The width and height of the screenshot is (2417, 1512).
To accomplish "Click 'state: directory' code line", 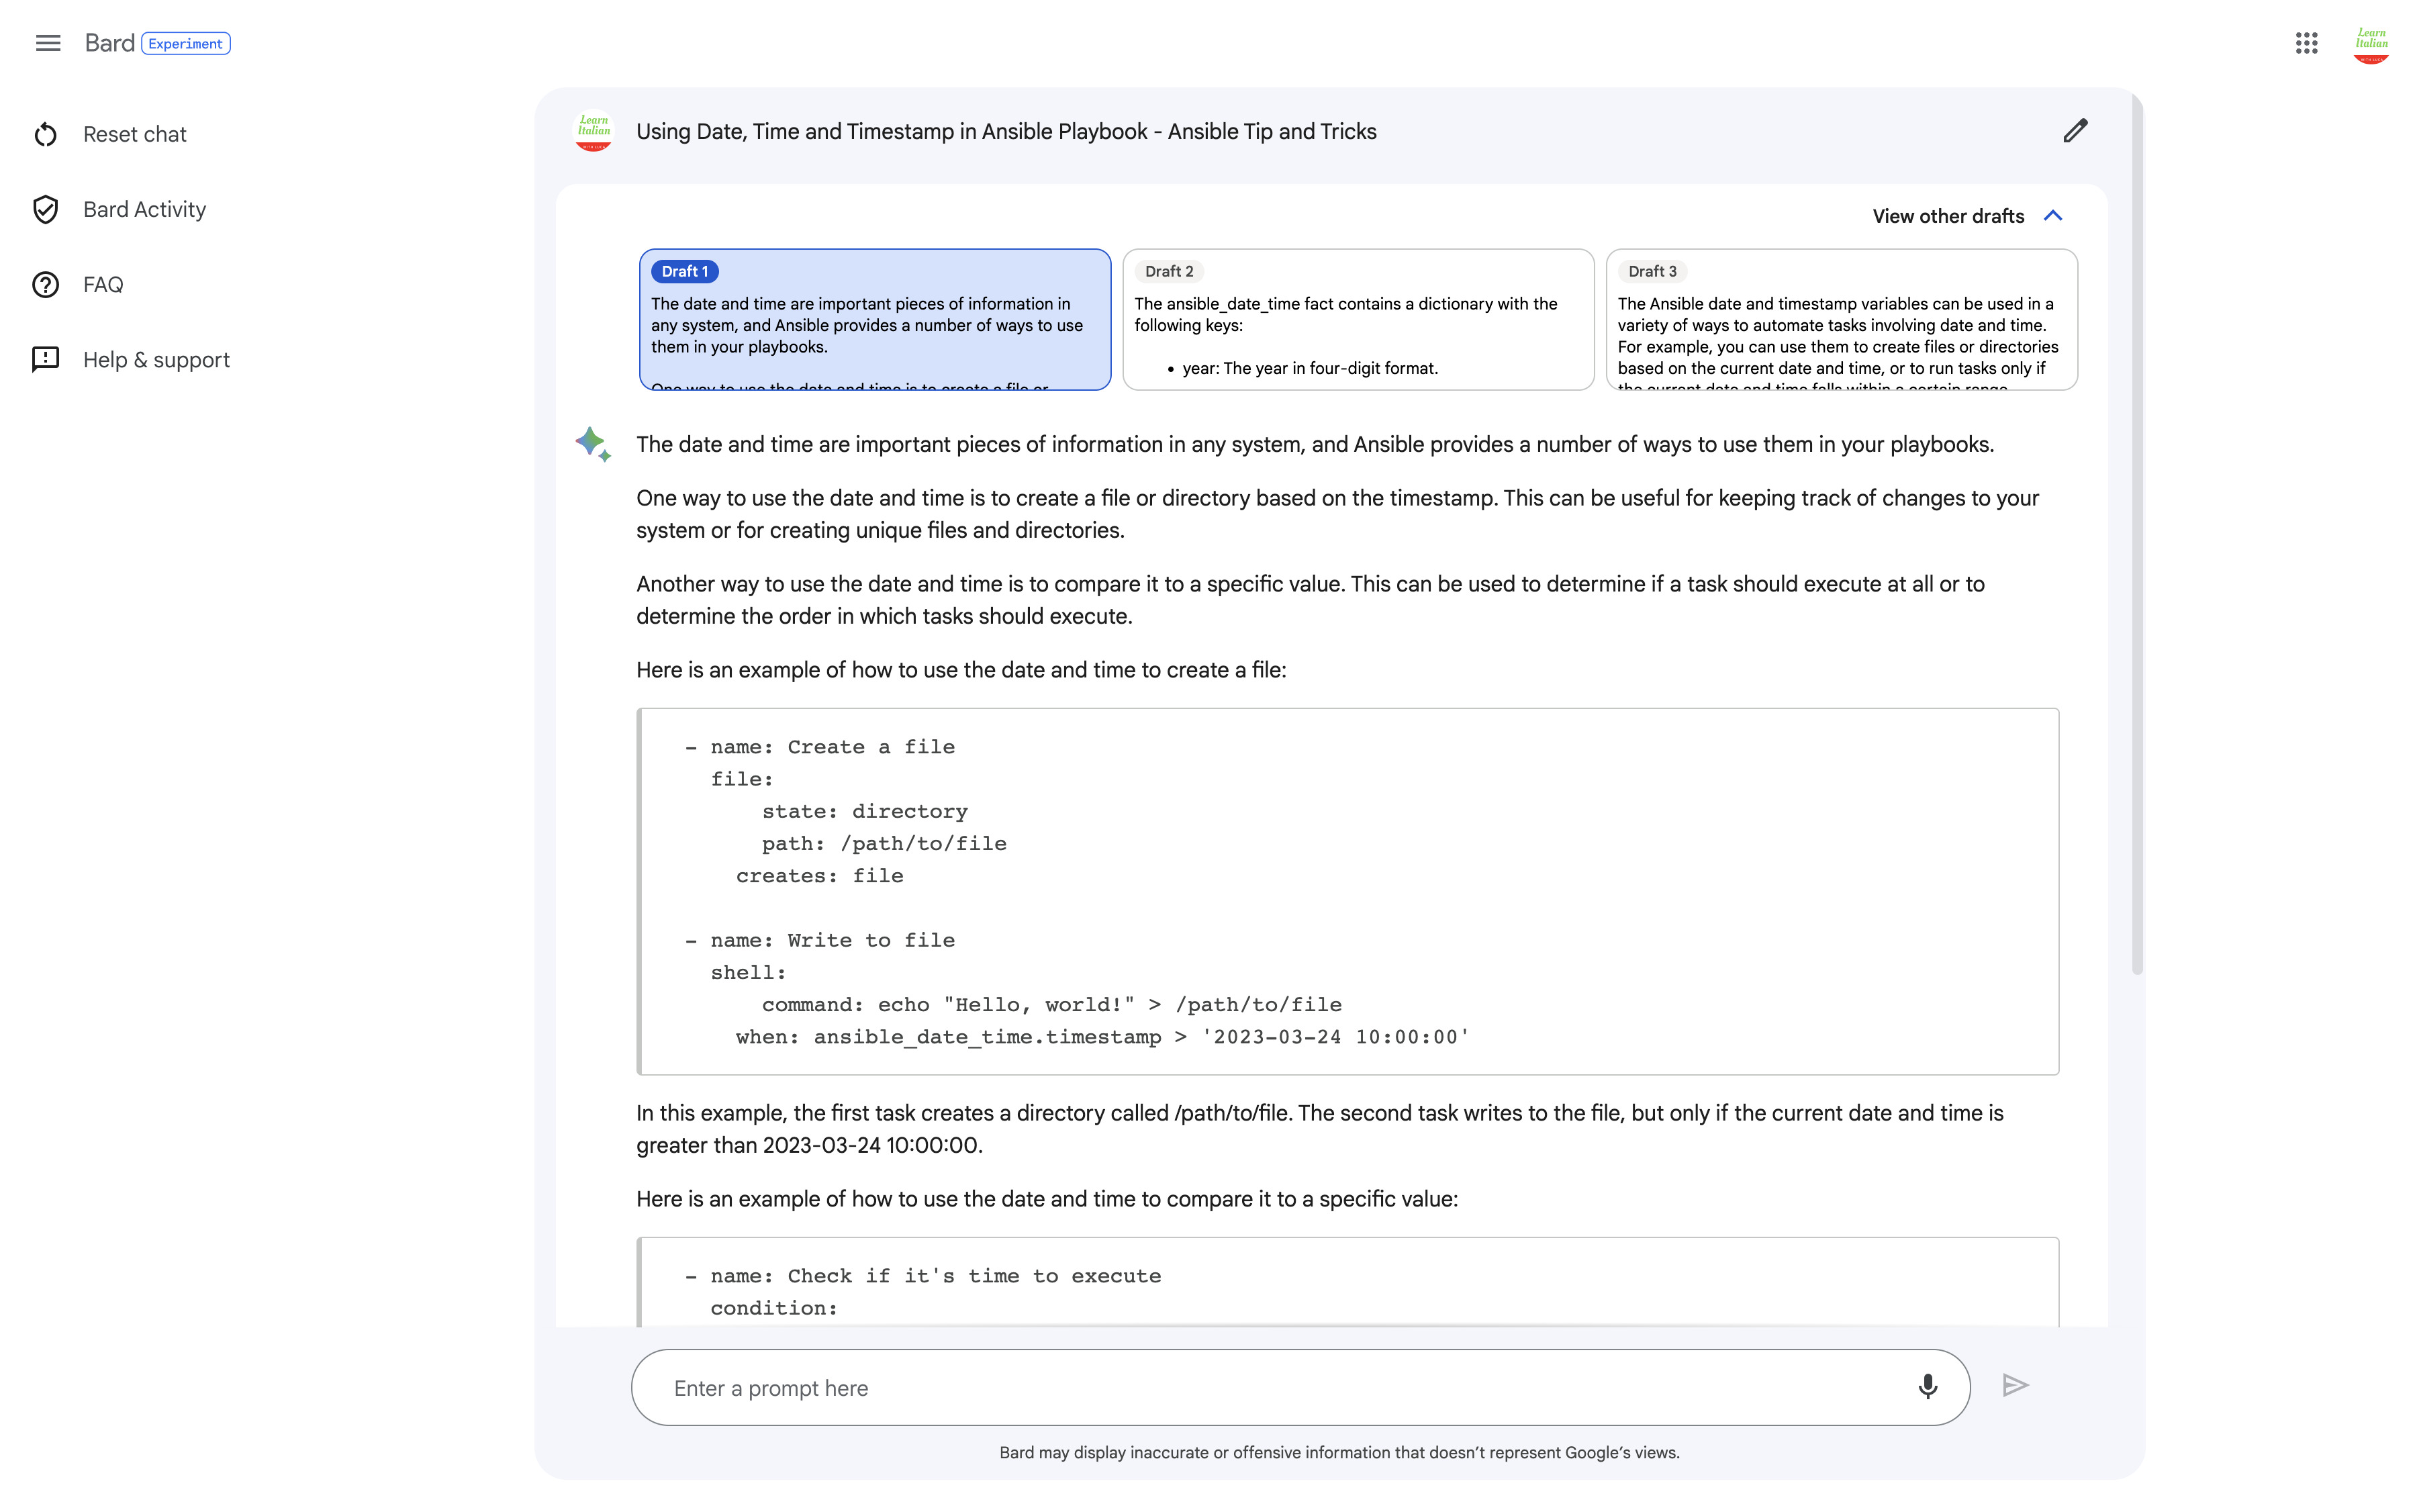I will click(865, 812).
